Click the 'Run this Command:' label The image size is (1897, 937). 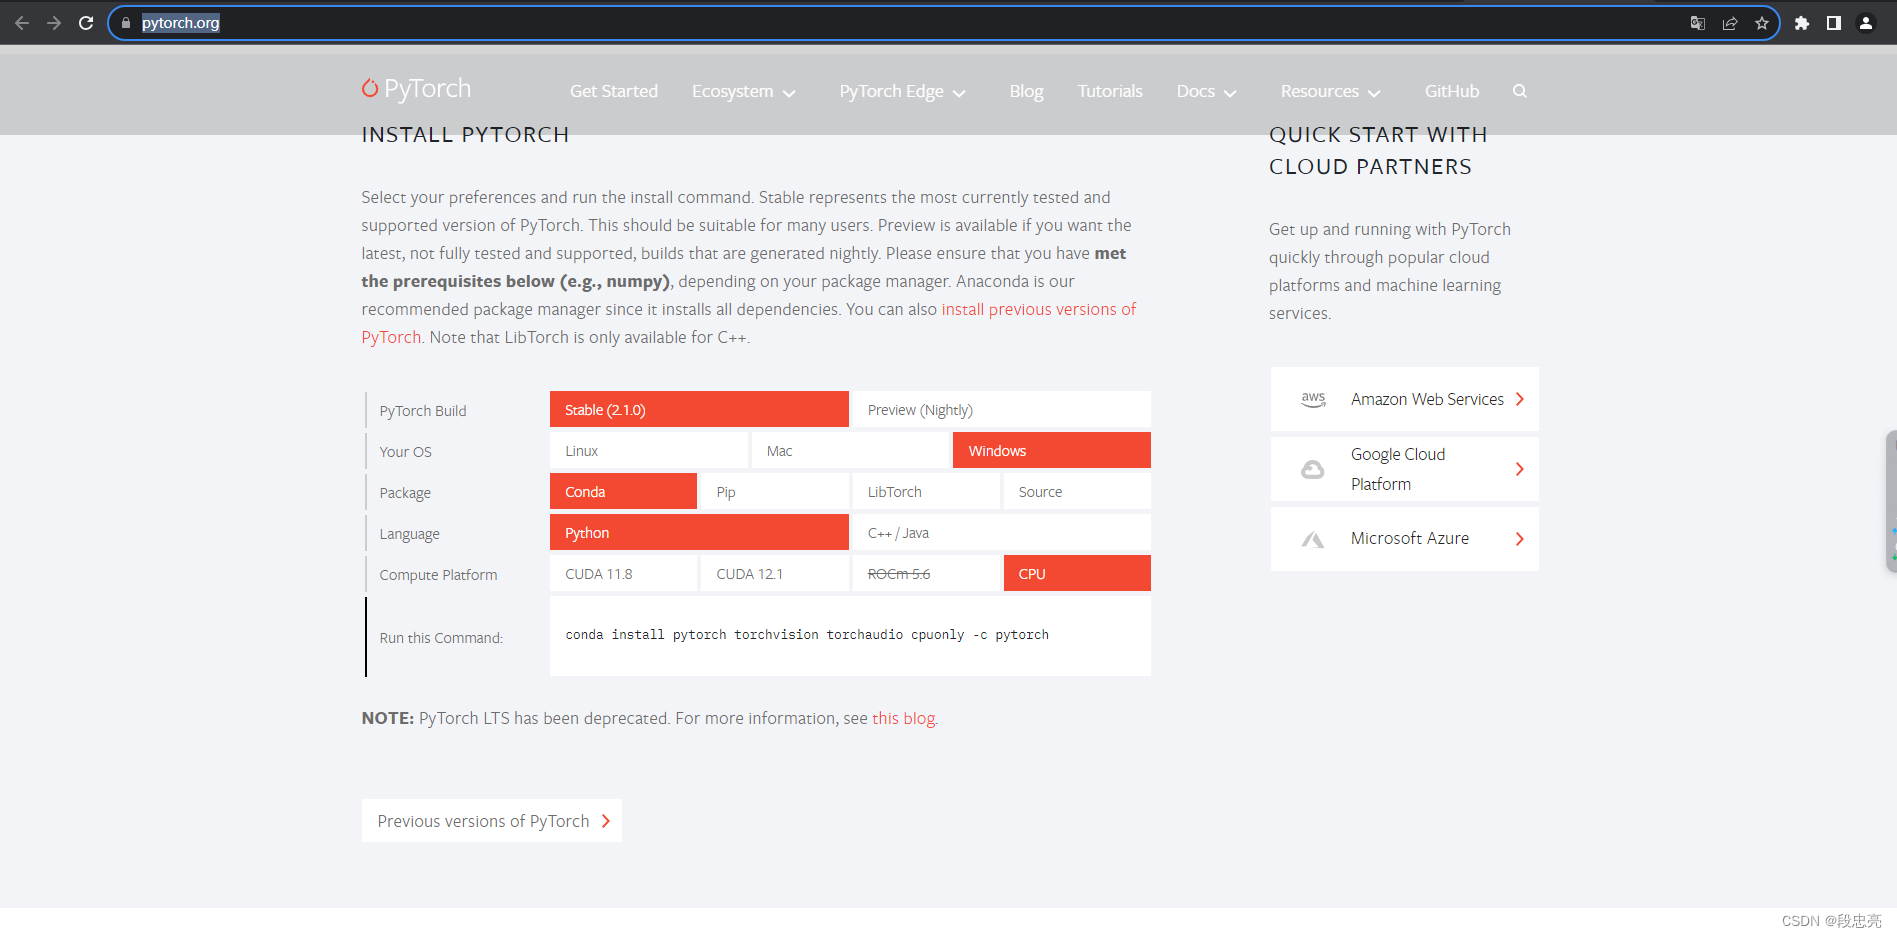(441, 638)
